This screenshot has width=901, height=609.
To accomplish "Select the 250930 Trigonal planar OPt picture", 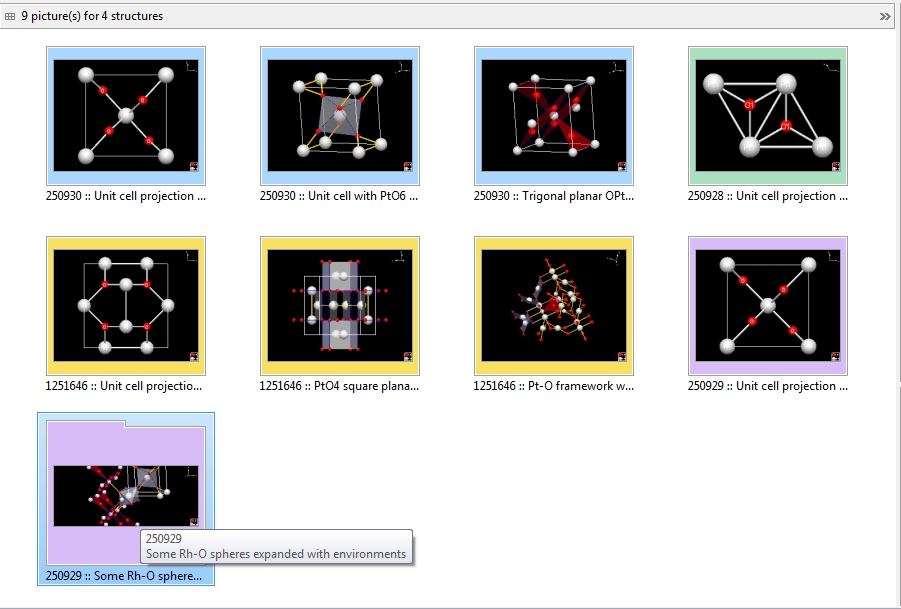I will point(554,115).
